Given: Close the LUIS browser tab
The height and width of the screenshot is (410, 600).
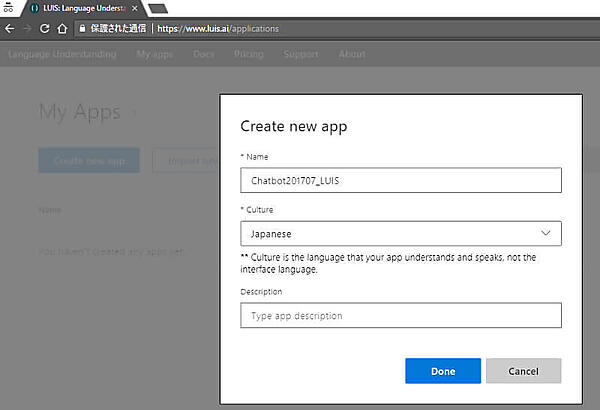Looking at the screenshot, I should point(135,8).
